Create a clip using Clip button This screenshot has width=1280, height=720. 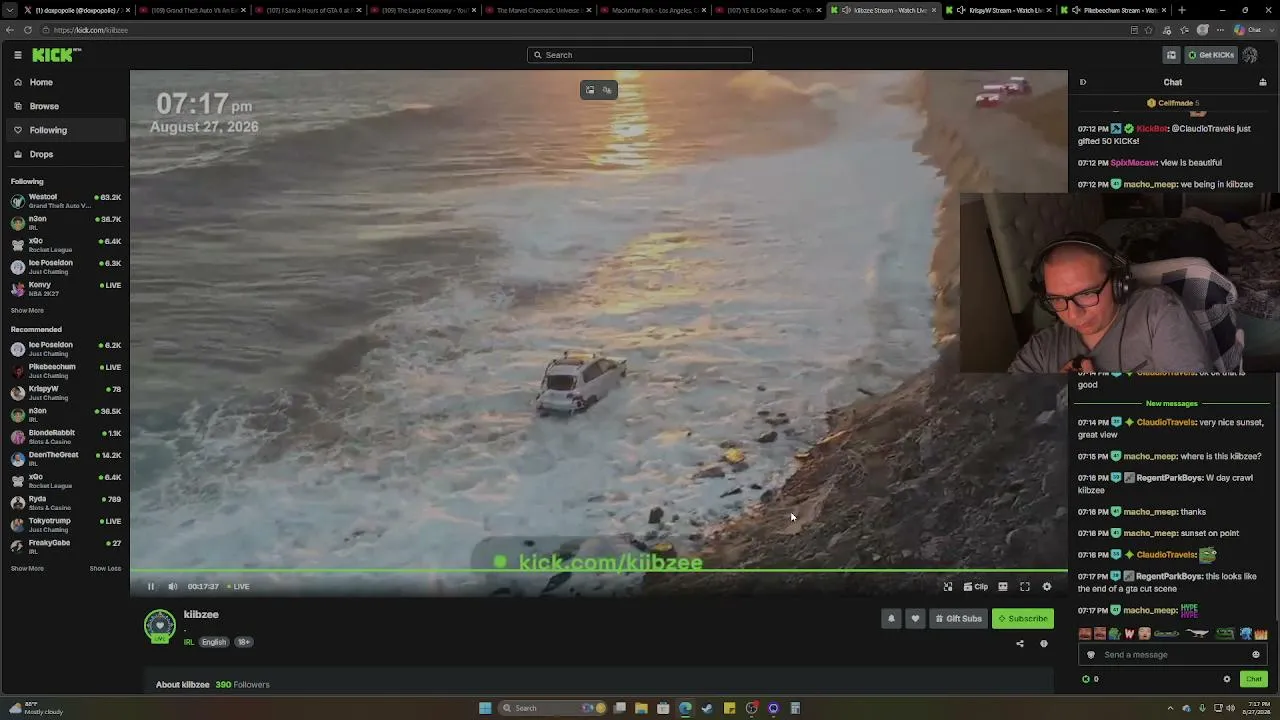coord(976,587)
